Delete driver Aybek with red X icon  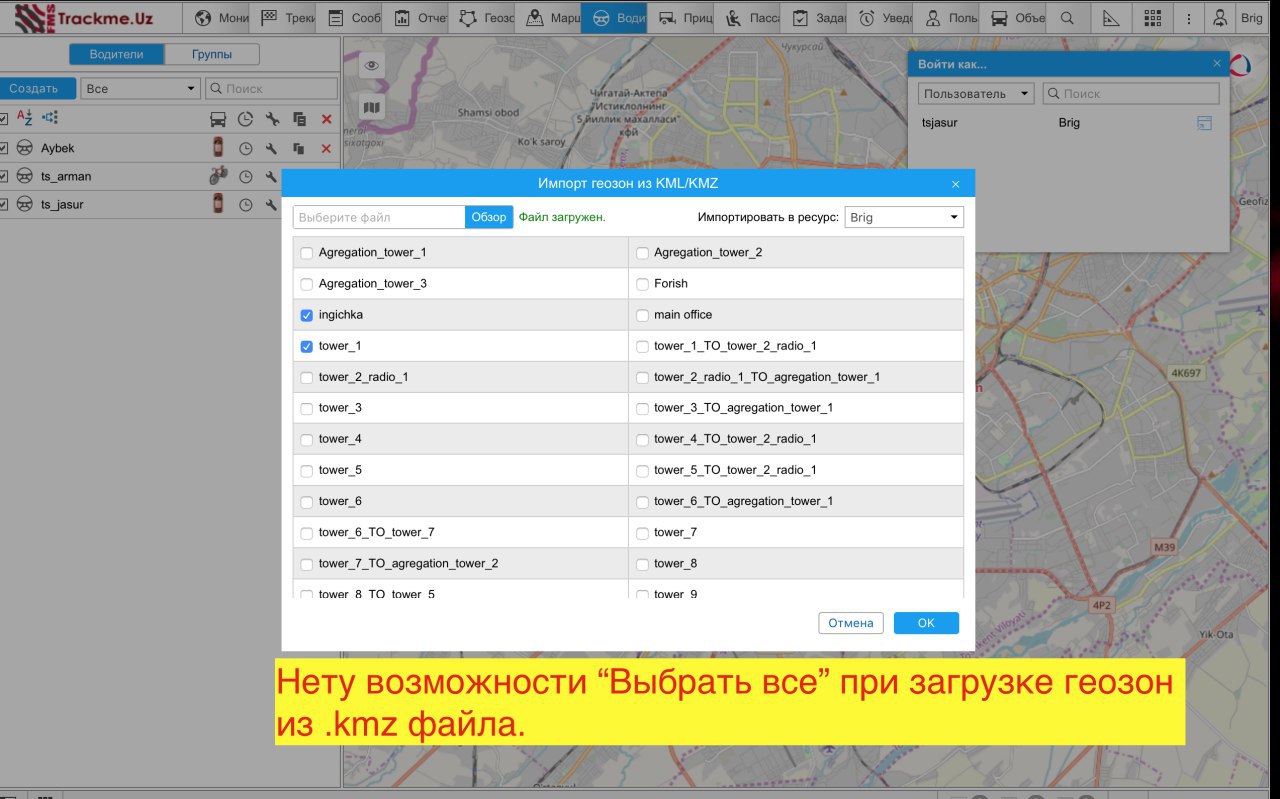(x=326, y=148)
